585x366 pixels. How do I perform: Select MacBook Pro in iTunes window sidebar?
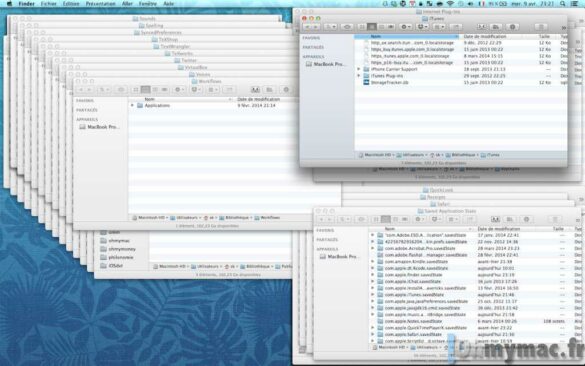(x=325, y=64)
